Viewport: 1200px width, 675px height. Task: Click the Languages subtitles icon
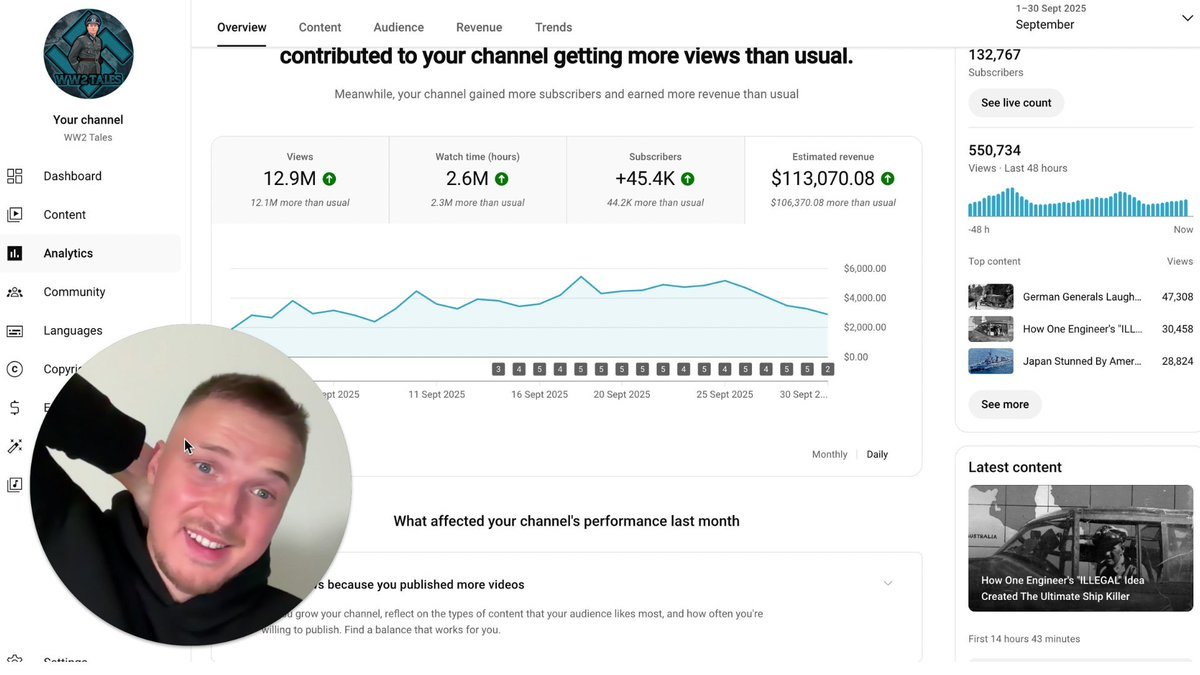[14, 331]
